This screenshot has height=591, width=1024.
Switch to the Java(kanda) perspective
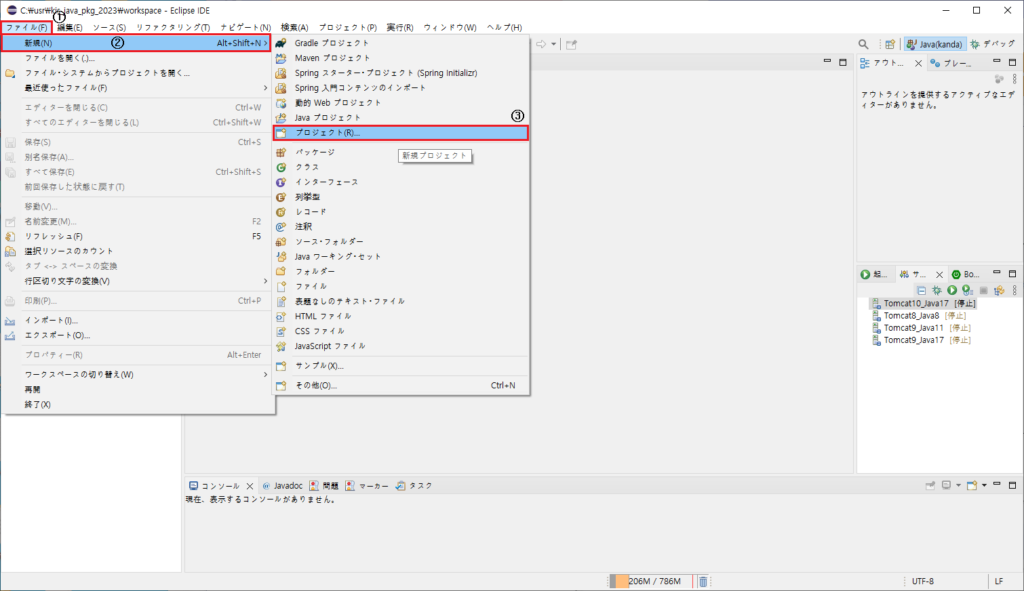934,44
